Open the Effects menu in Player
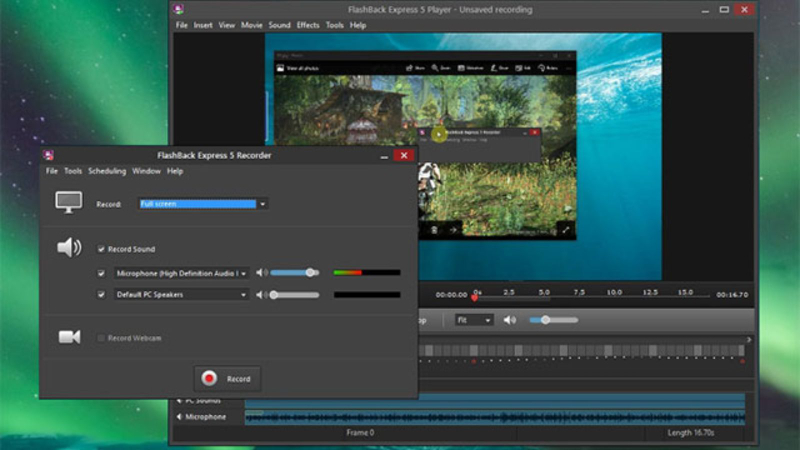The image size is (800, 450). (x=308, y=25)
